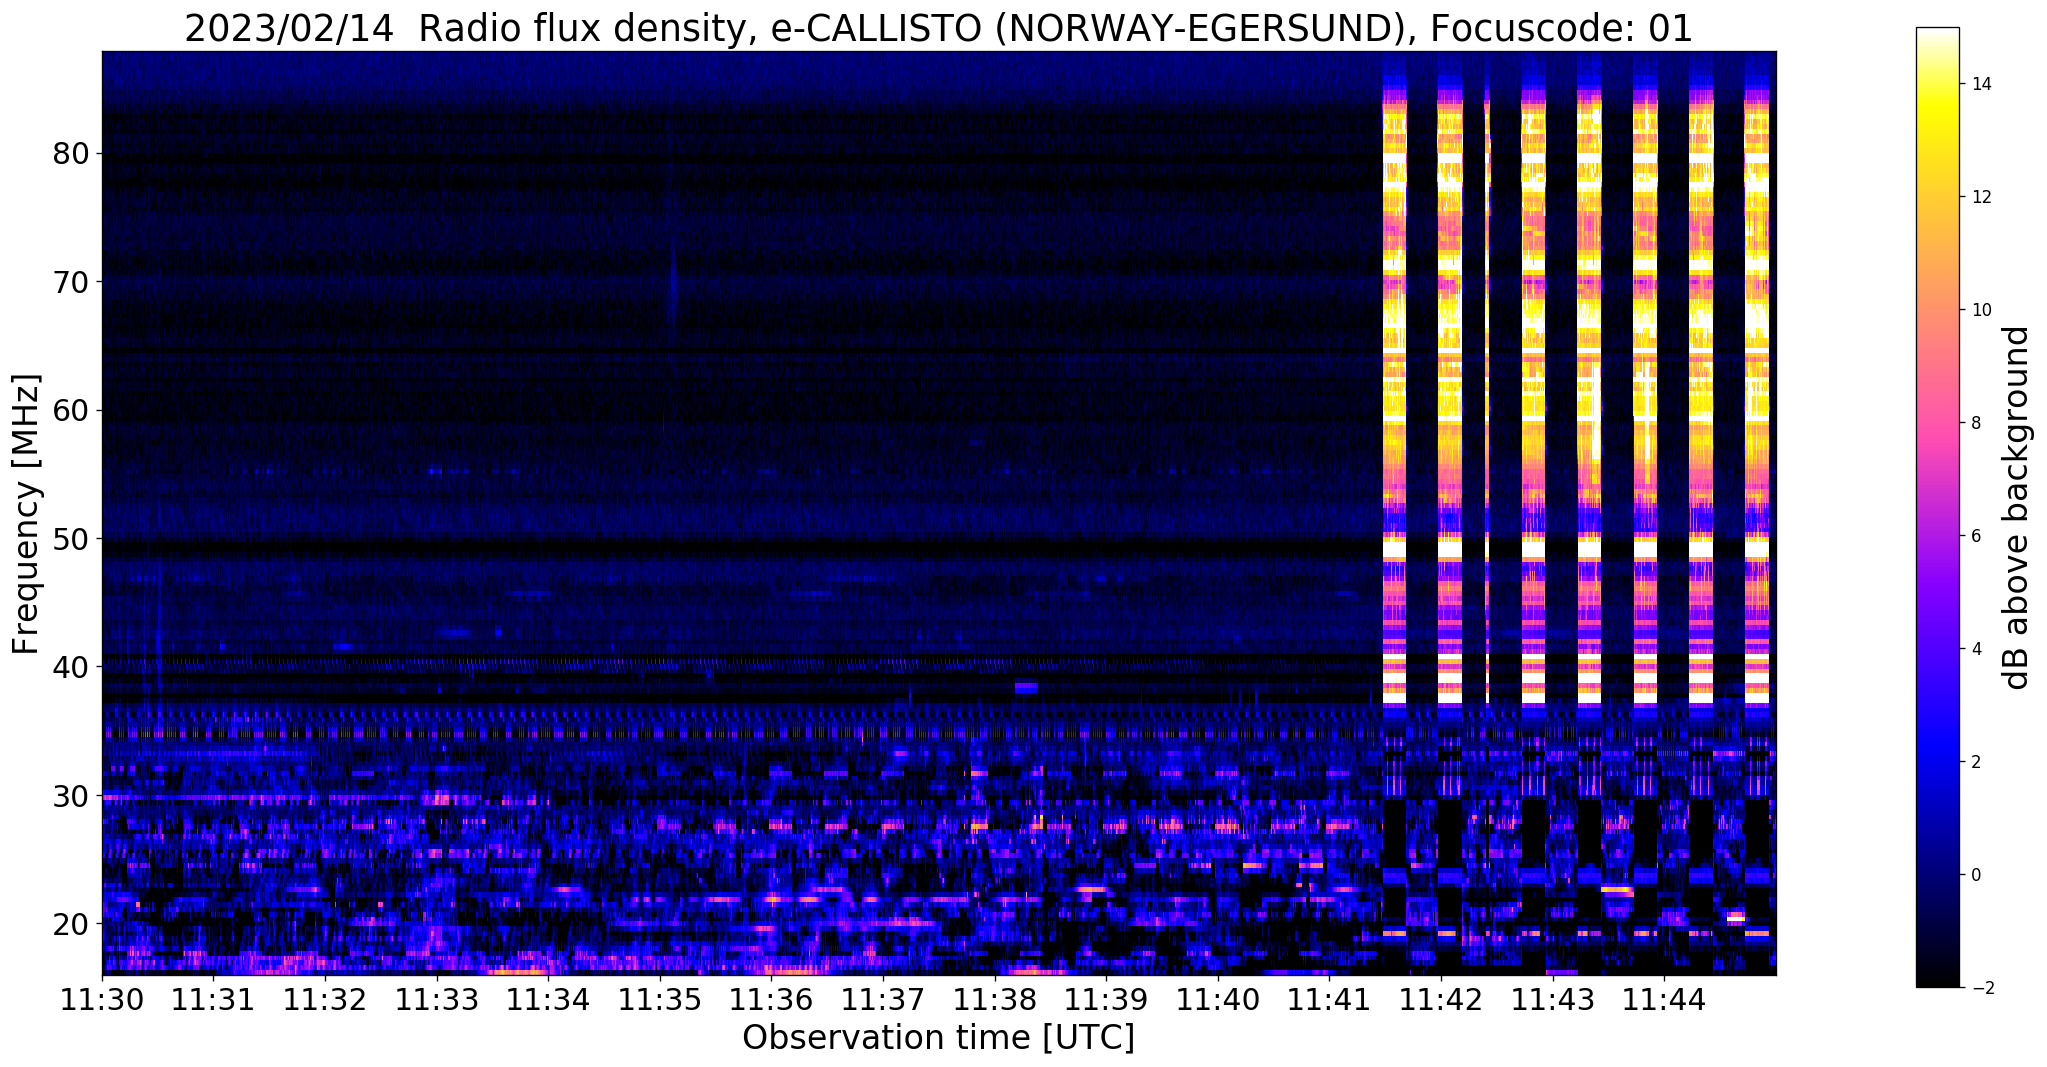This screenshot has width=2047, height=1067.
Task: Click the 50 MHz frequency tick label
Action: tap(70, 539)
